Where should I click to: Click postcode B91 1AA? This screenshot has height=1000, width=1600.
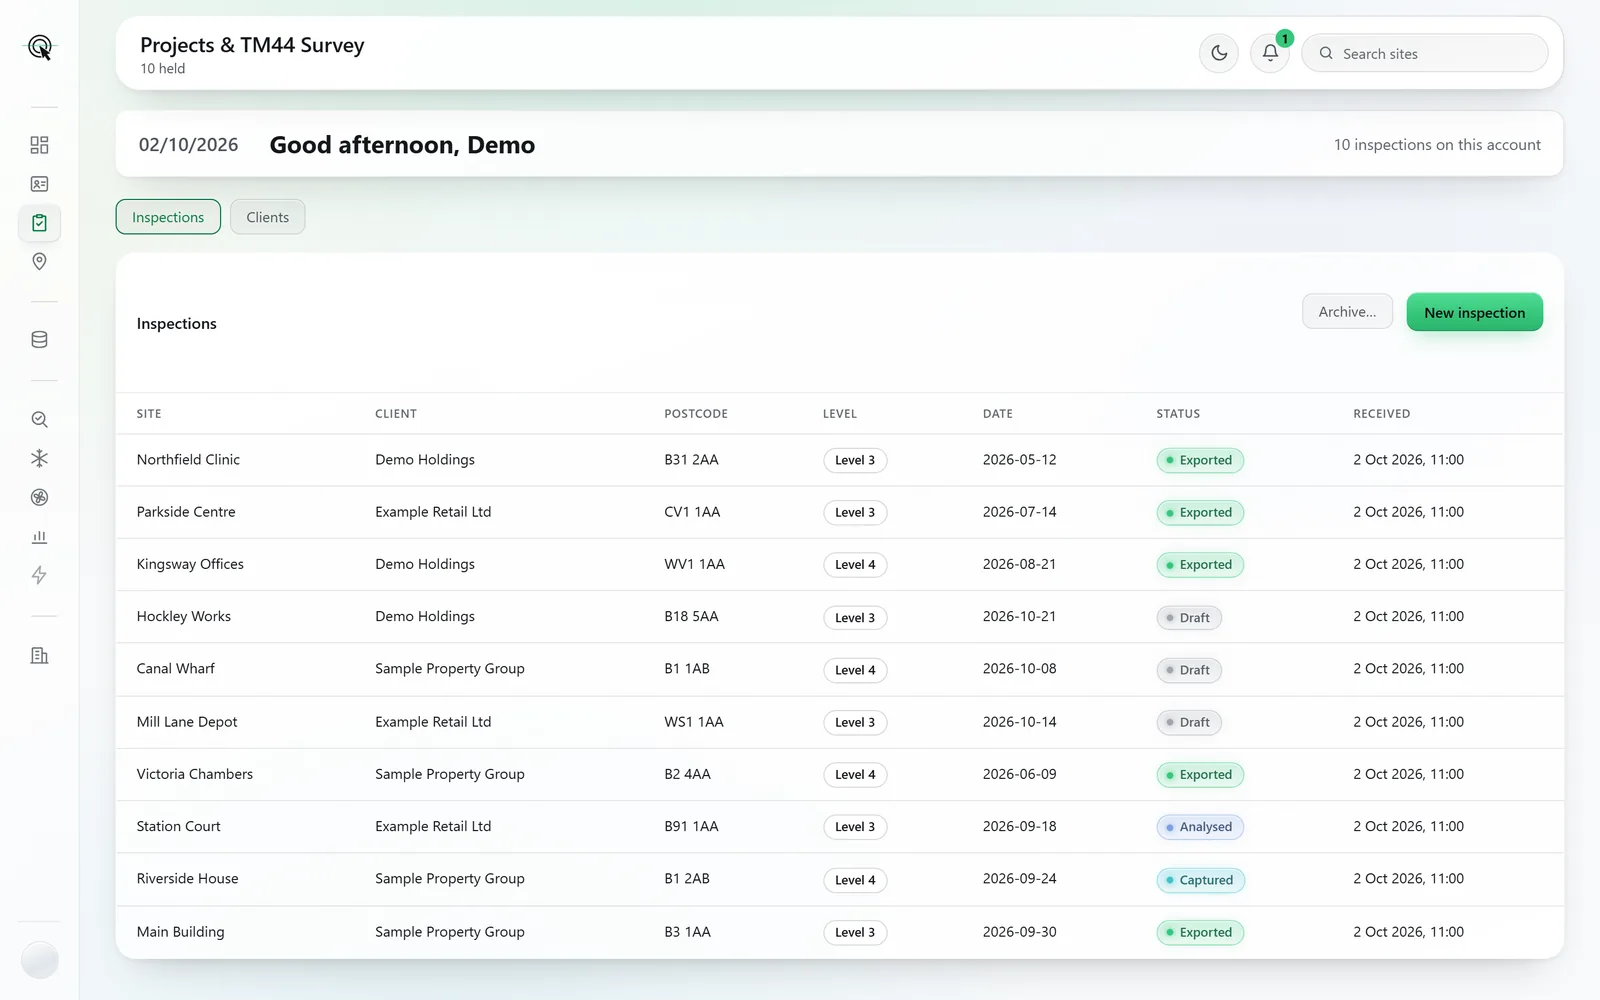691,827
